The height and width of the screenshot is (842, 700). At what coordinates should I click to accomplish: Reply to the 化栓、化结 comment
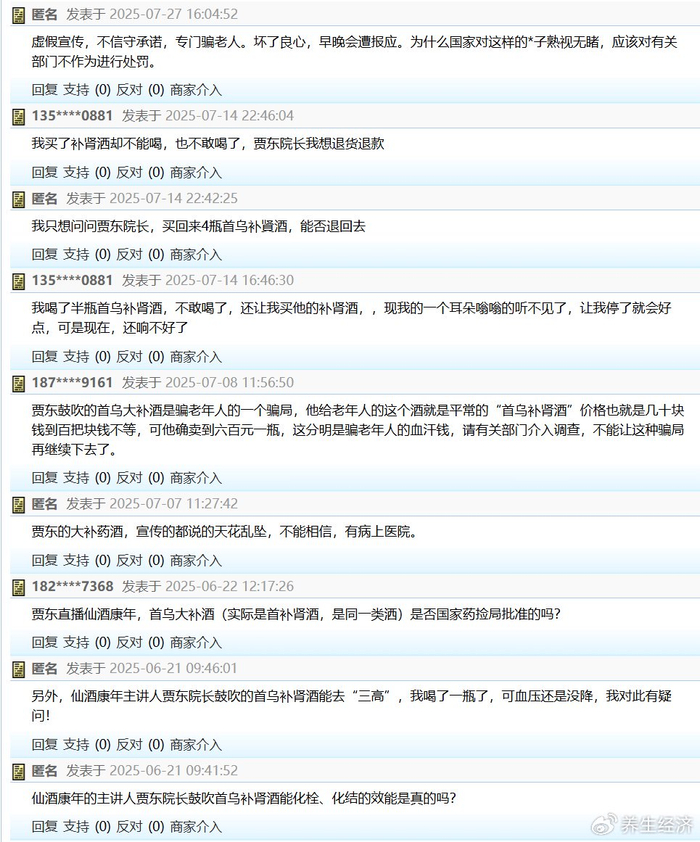click(45, 826)
